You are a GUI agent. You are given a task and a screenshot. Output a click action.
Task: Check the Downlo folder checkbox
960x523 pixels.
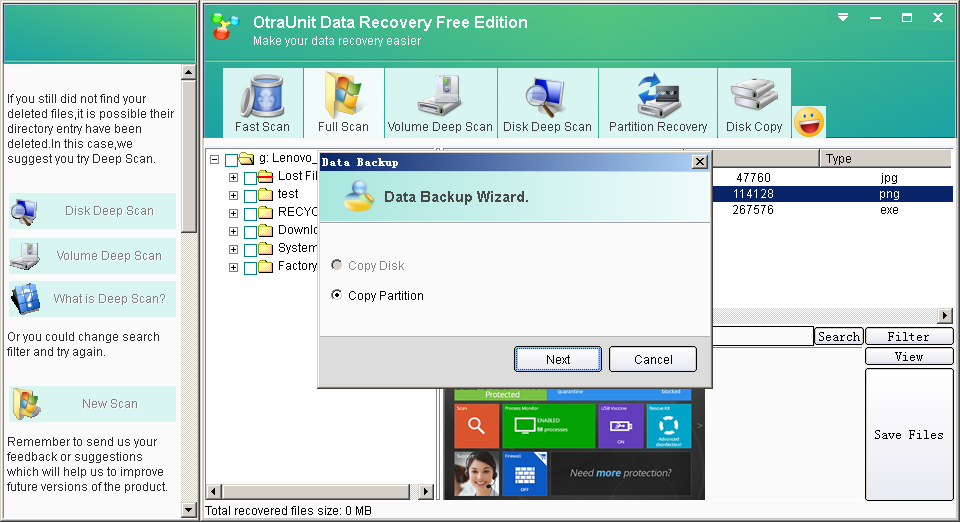click(x=250, y=232)
